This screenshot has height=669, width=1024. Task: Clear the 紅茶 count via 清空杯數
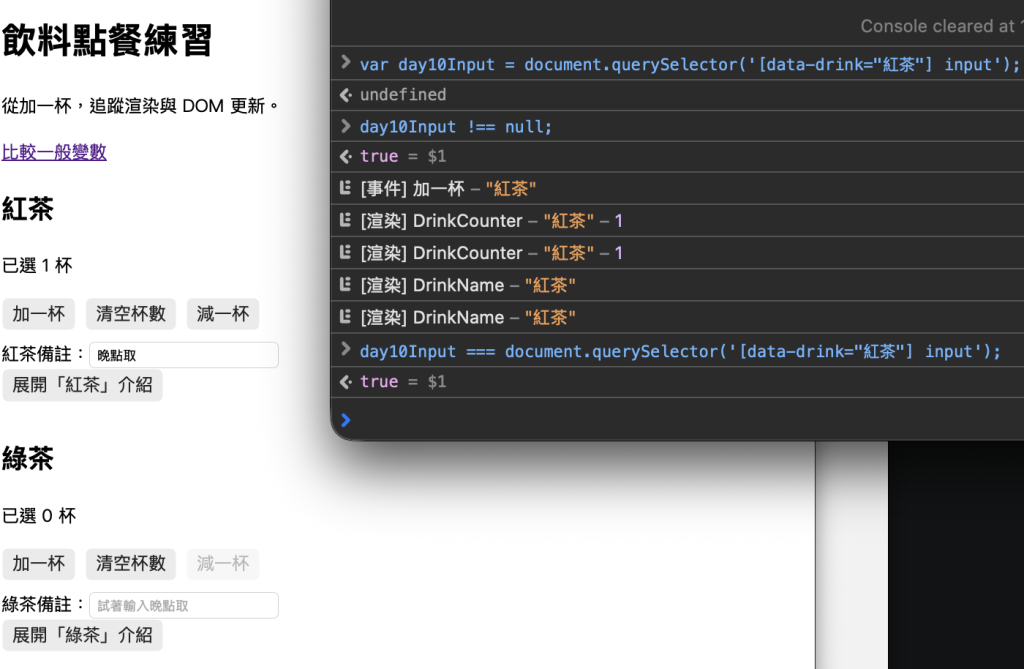click(x=131, y=314)
